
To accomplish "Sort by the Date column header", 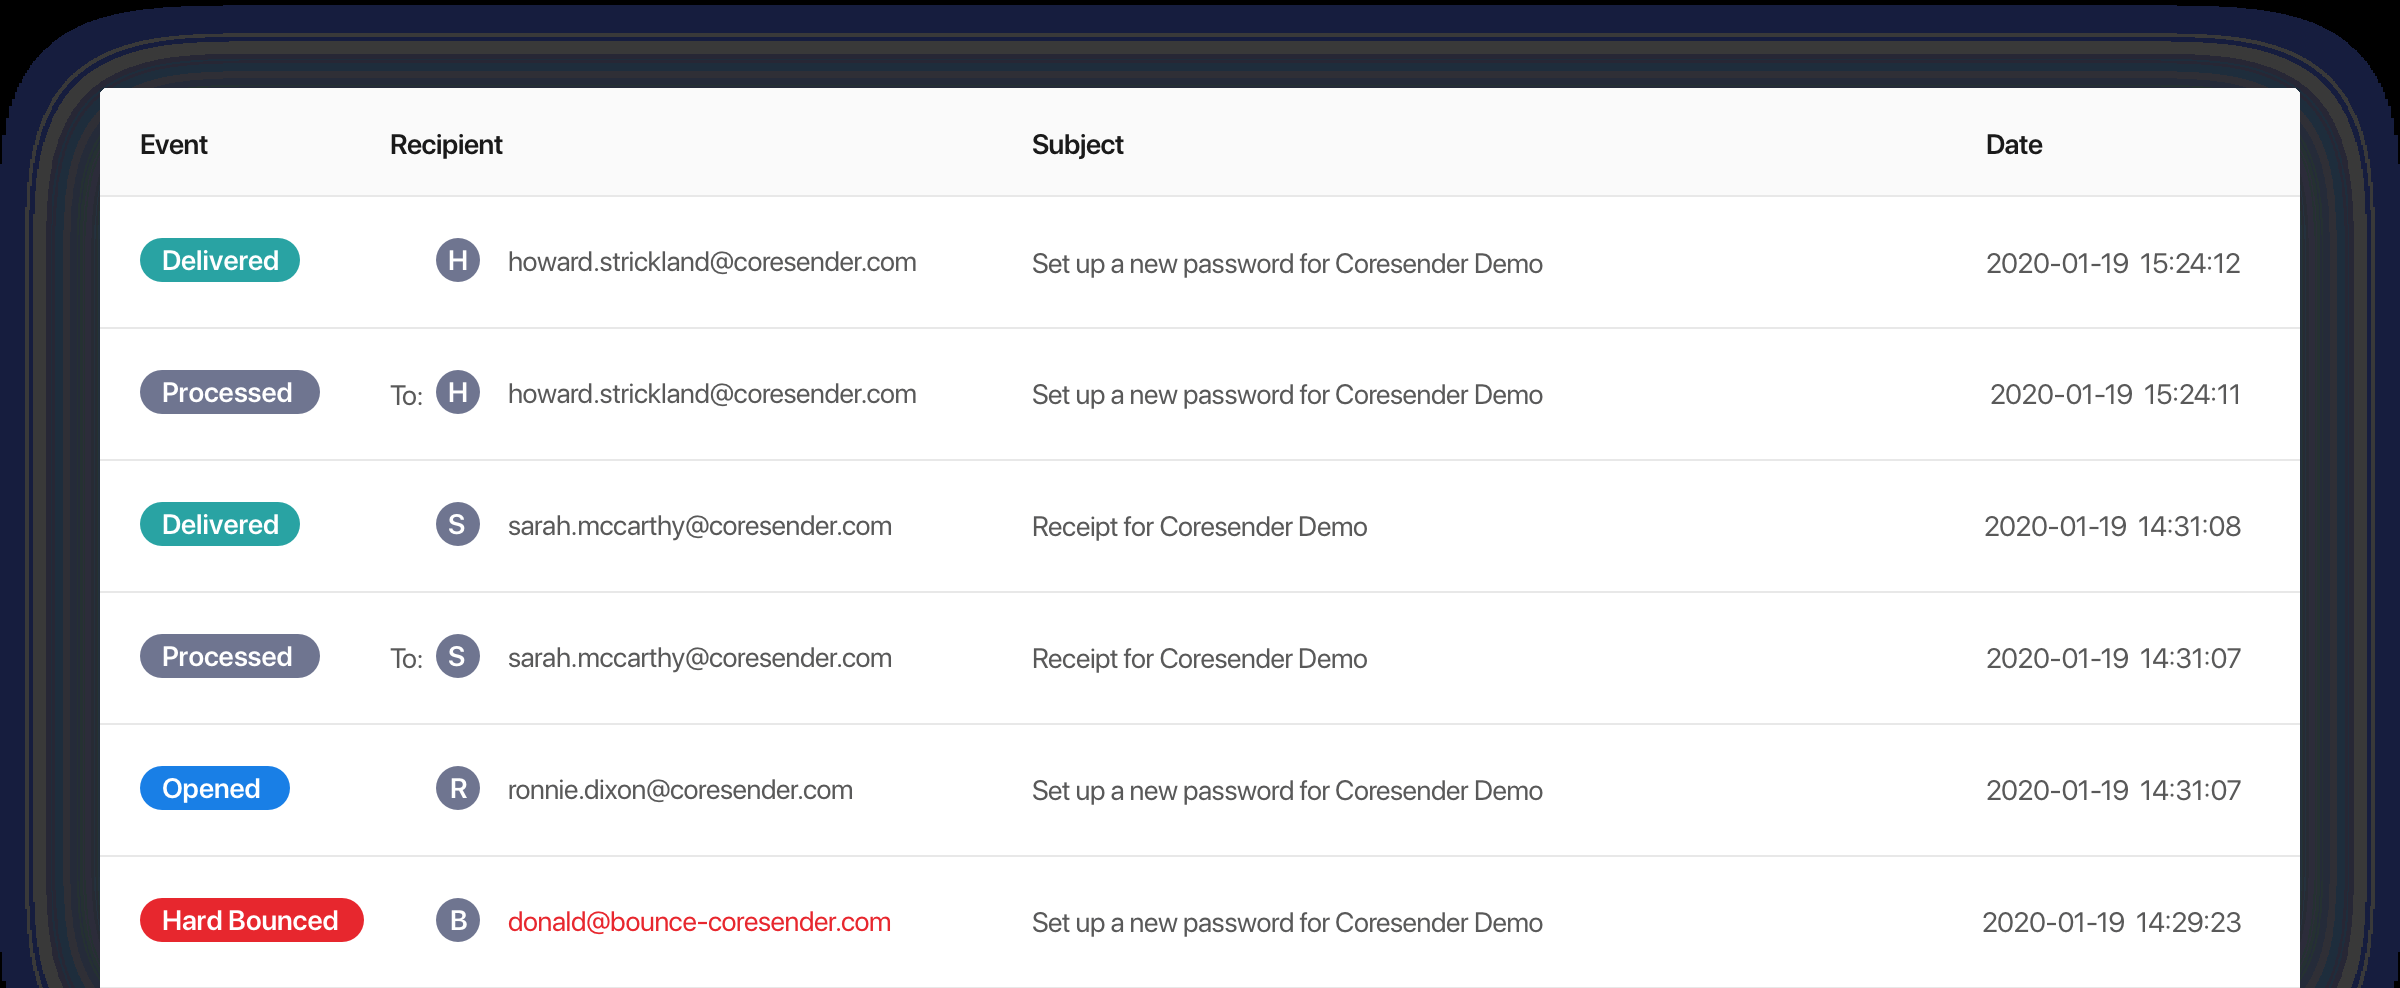I will (x=2013, y=145).
